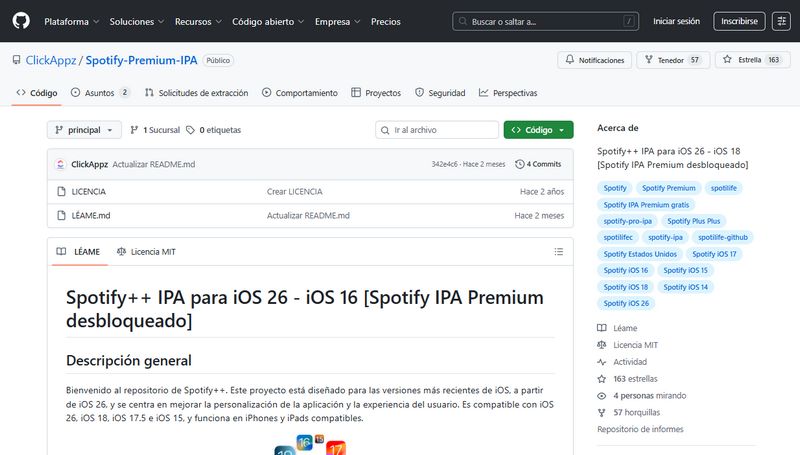View the 0 etiquetas tags link
The height and width of the screenshot is (455, 800).
pos(213,130)
